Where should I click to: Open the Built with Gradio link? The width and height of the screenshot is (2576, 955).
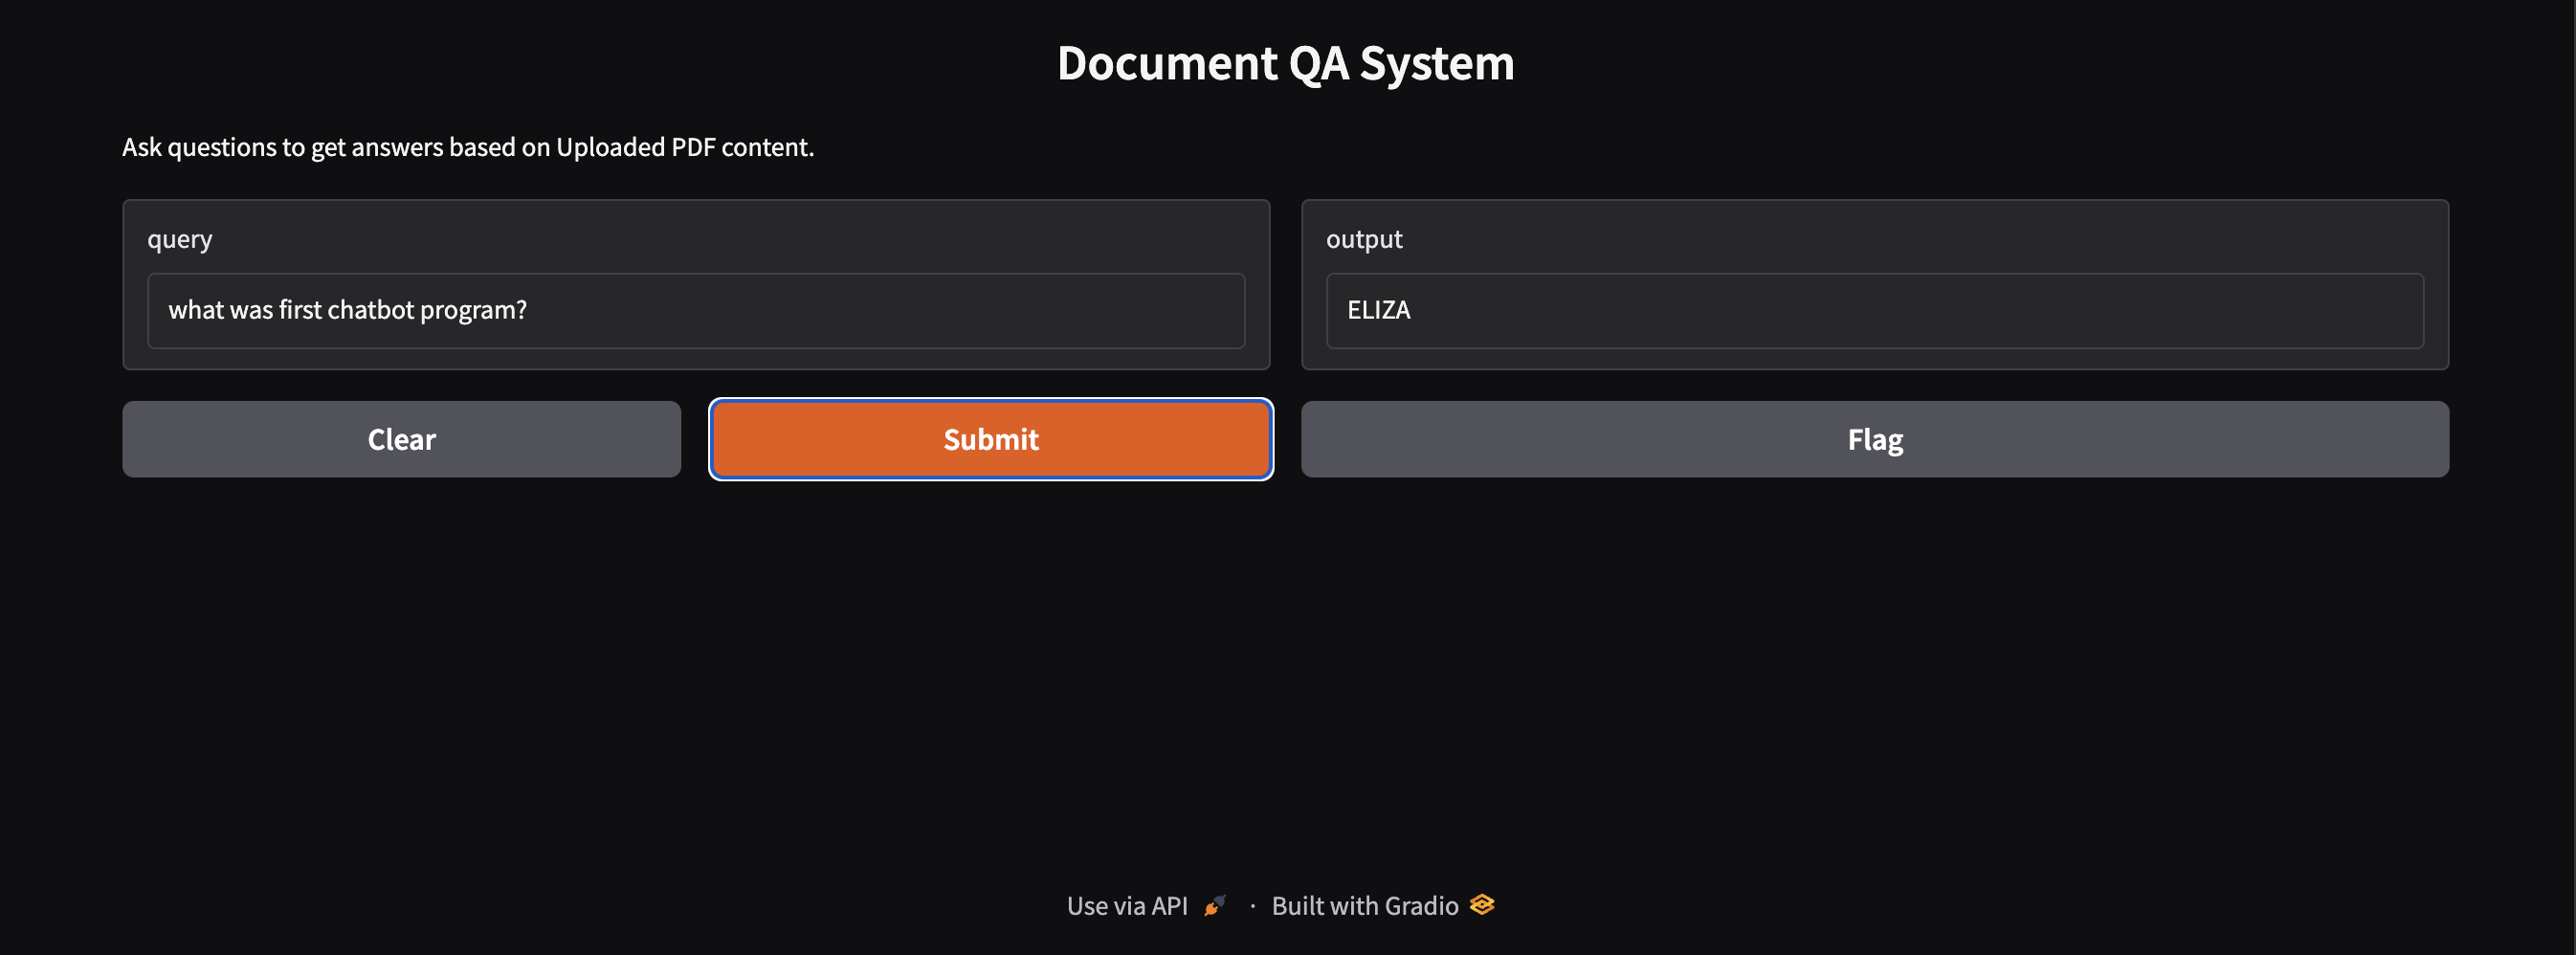(1364, 906)
